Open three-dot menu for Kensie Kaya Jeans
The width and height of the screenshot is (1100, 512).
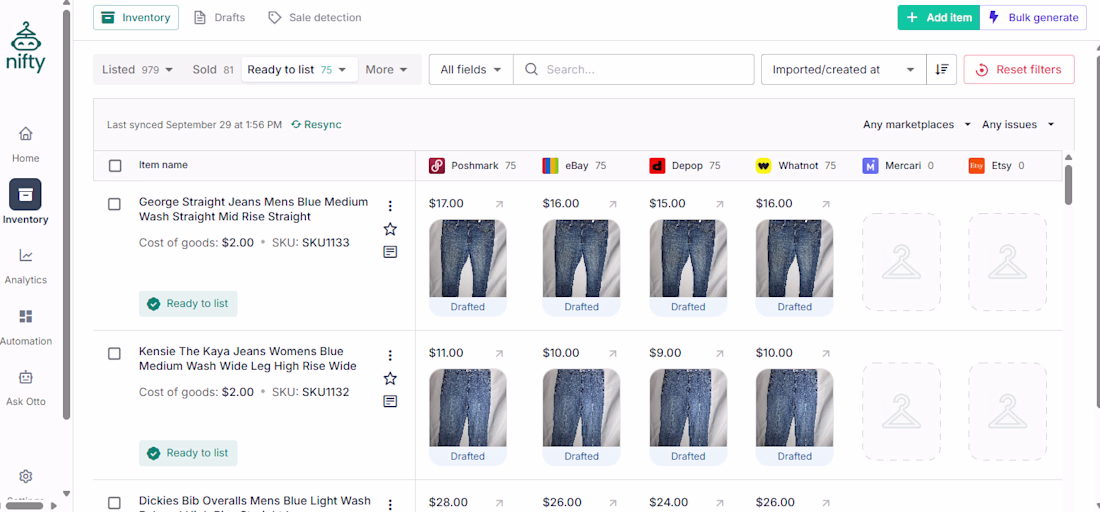click(x=391, y=356)
